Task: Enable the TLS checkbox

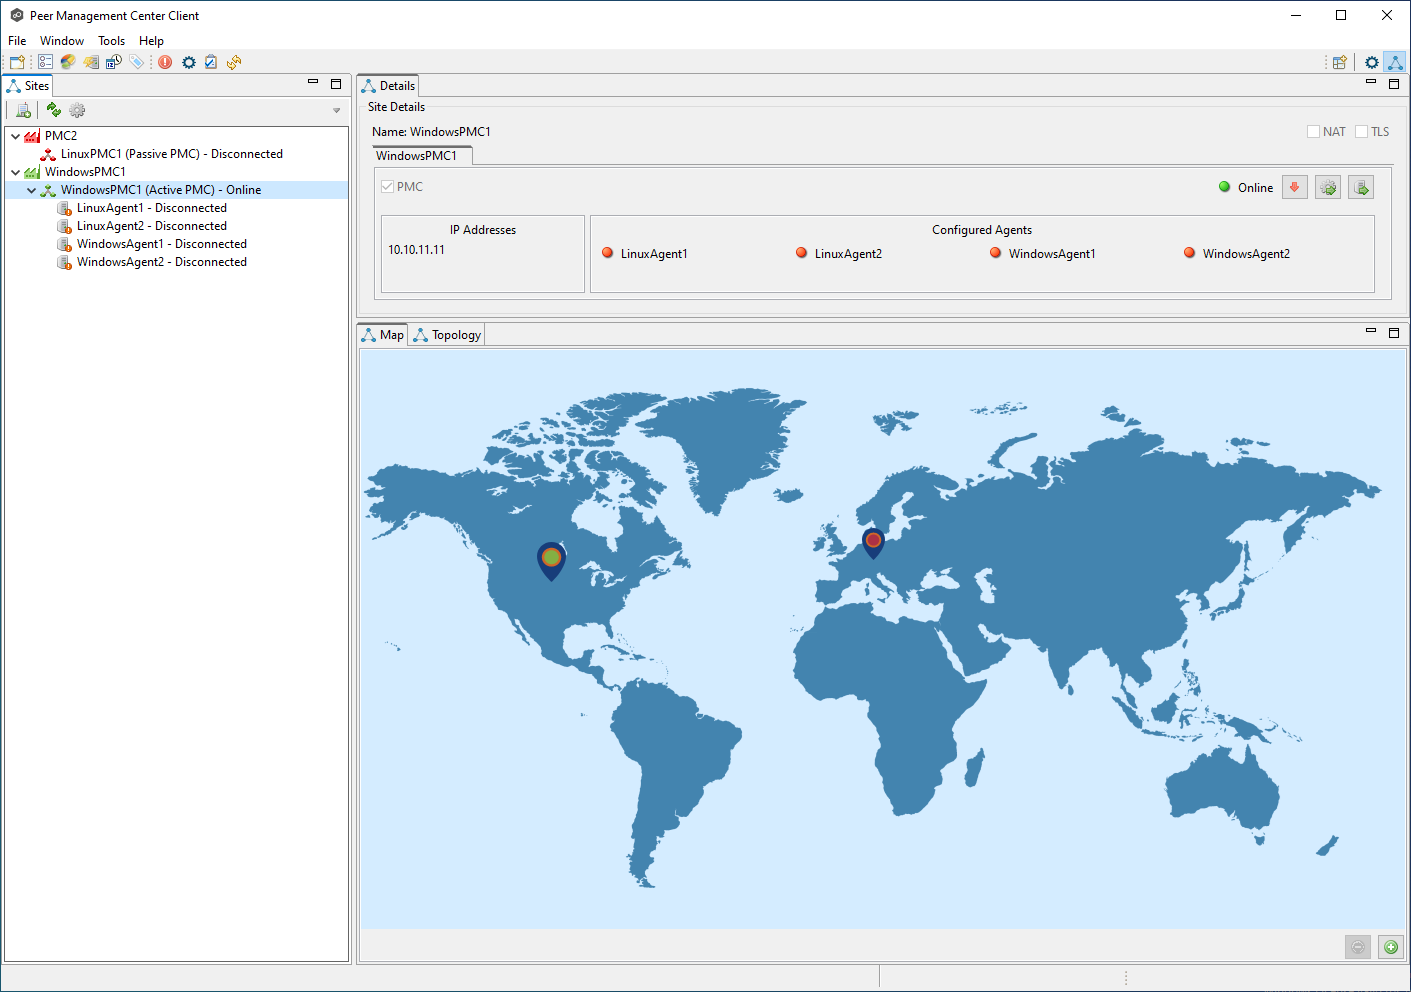Action: click(x=1361, y=132)
